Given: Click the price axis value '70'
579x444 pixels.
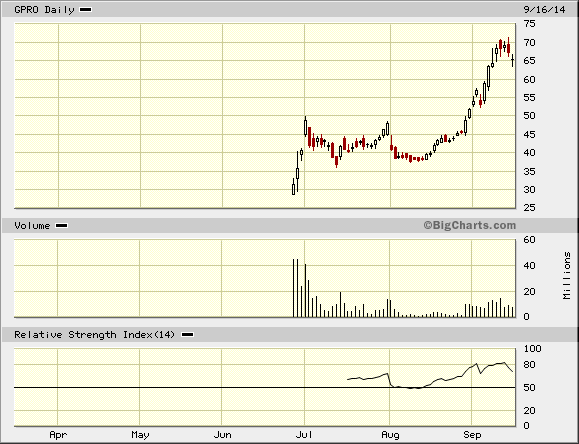Looking at the screenshot, I should click(x=530, y=43).
